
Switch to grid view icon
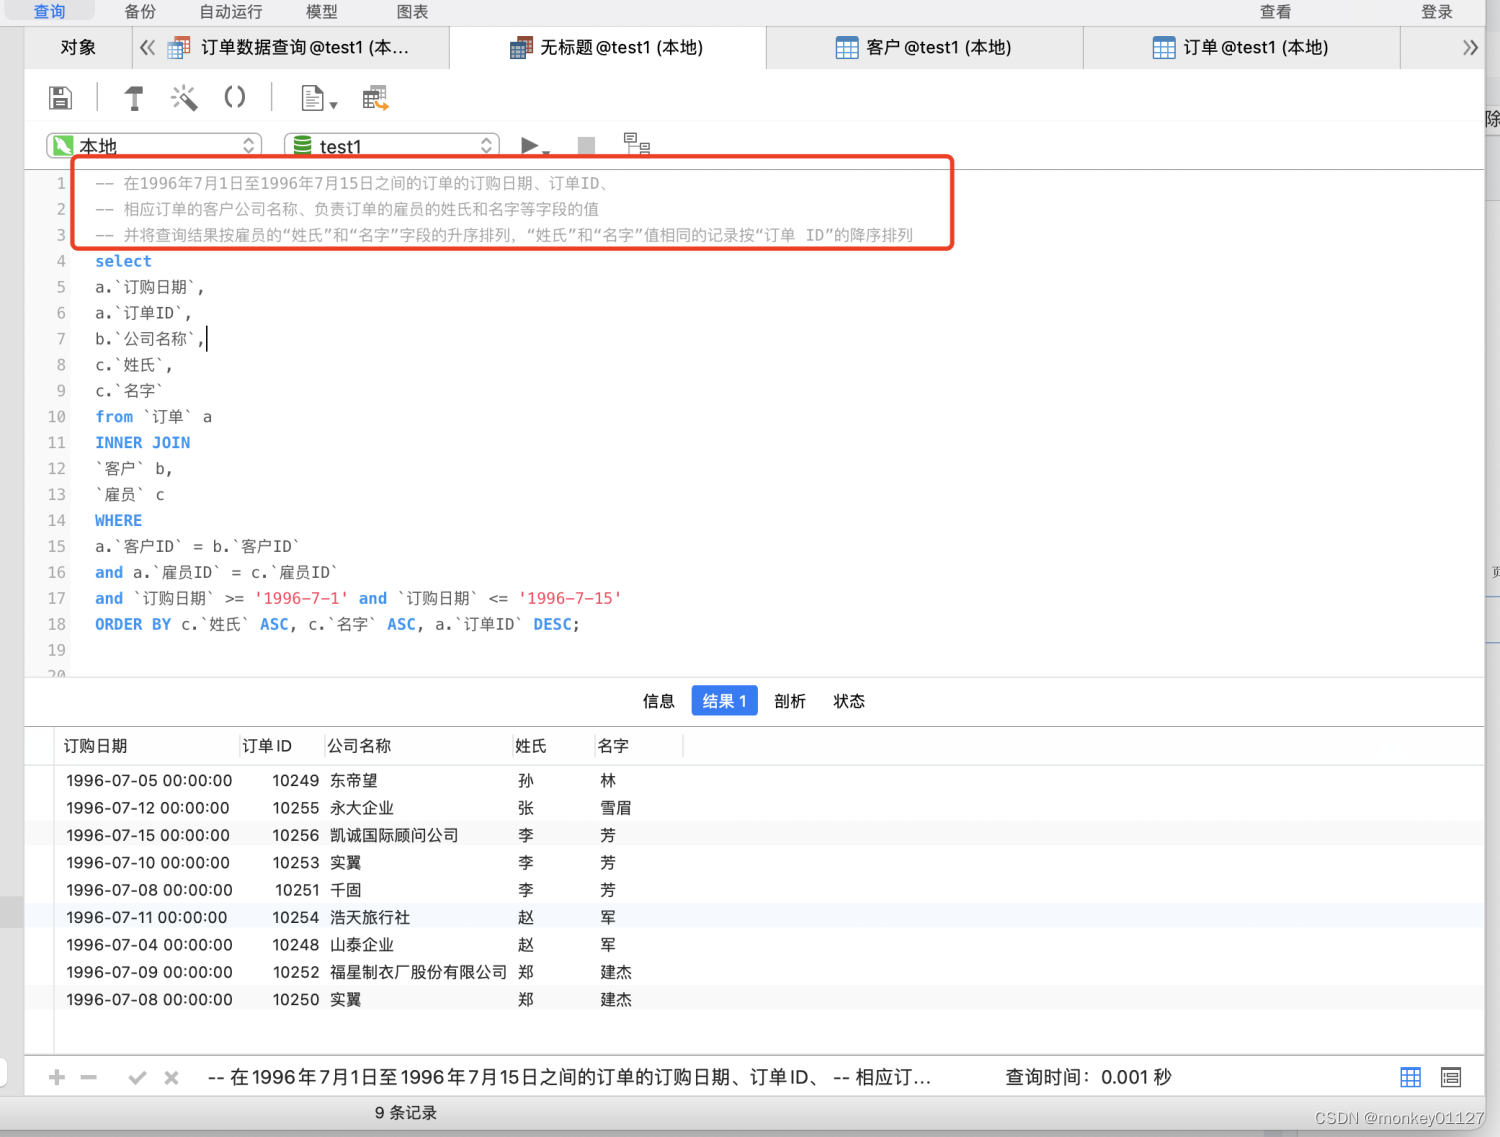click(x=1410, y=1077)
